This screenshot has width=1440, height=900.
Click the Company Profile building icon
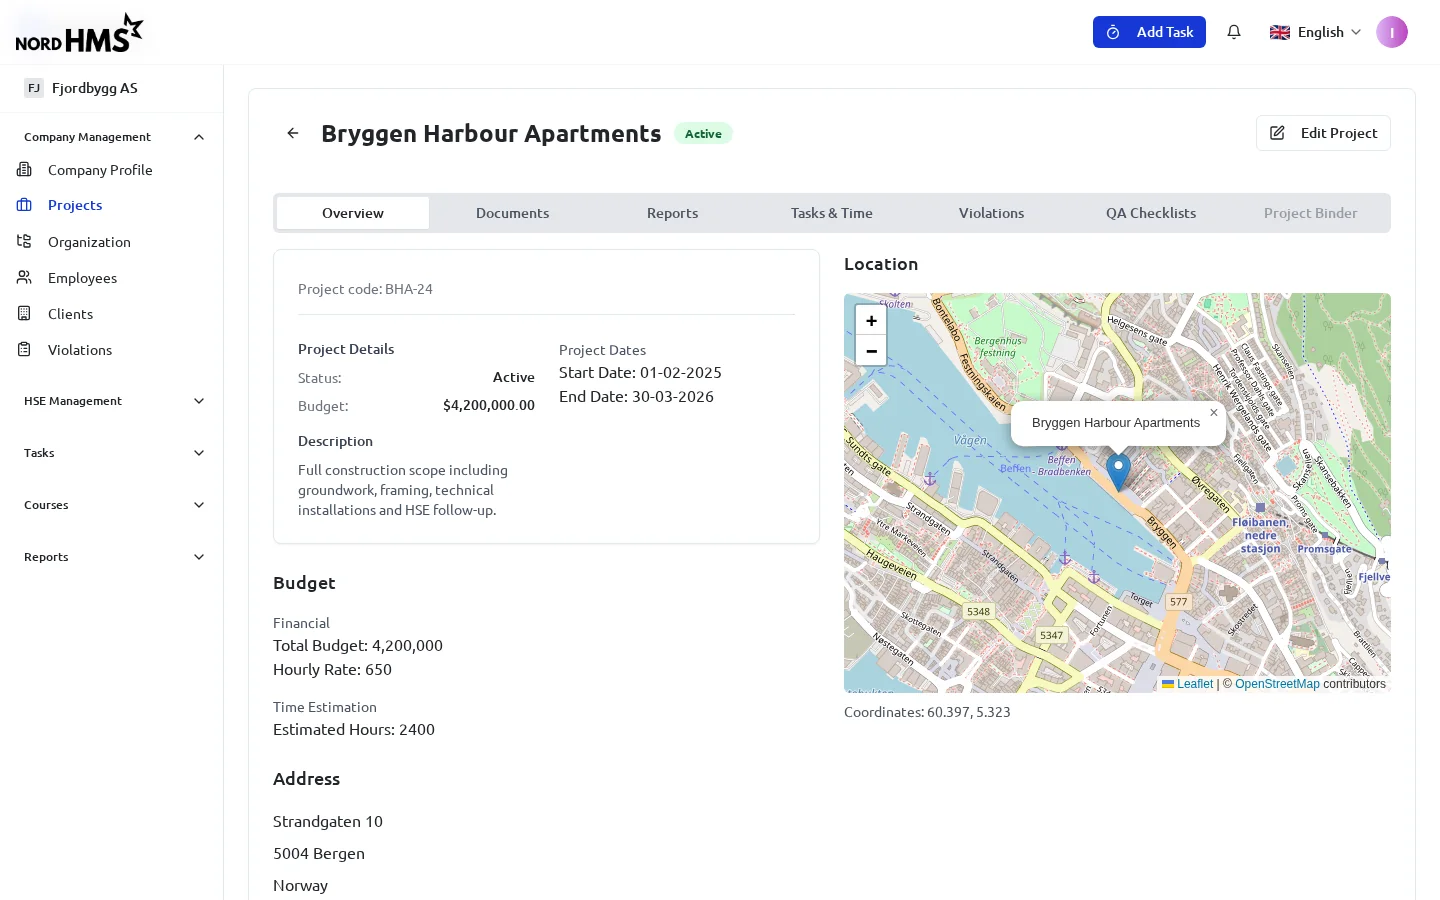pos(24,170)
